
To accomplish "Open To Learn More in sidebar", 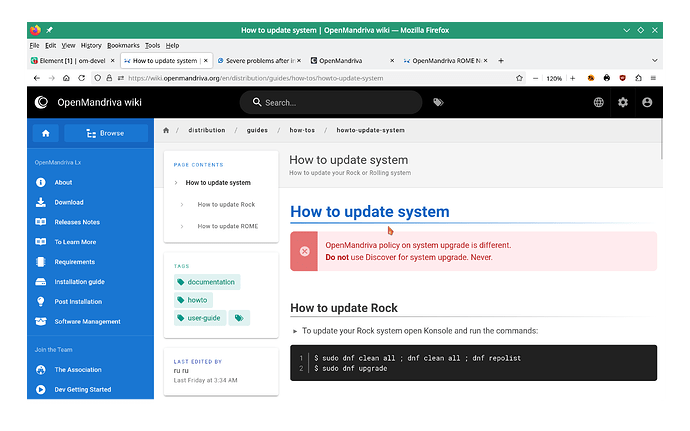I will pyautogui.click(x=75, y=242).
